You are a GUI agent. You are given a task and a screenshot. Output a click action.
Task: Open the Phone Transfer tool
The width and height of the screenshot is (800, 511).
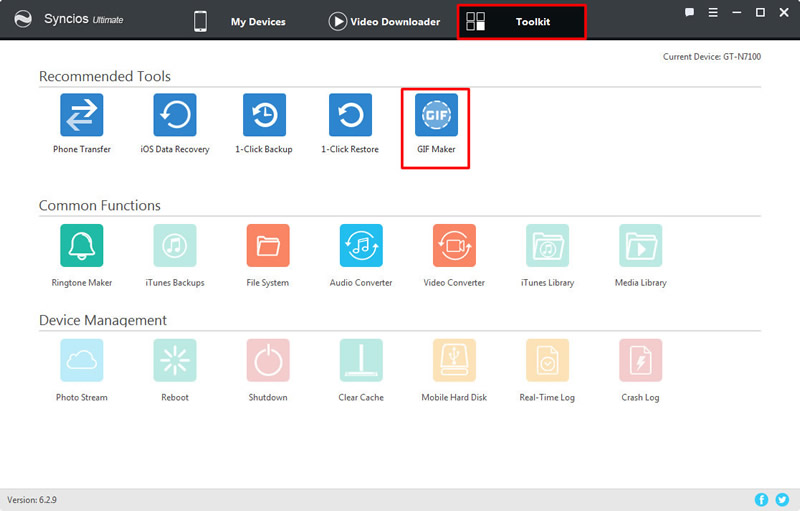tap(82, 115)
